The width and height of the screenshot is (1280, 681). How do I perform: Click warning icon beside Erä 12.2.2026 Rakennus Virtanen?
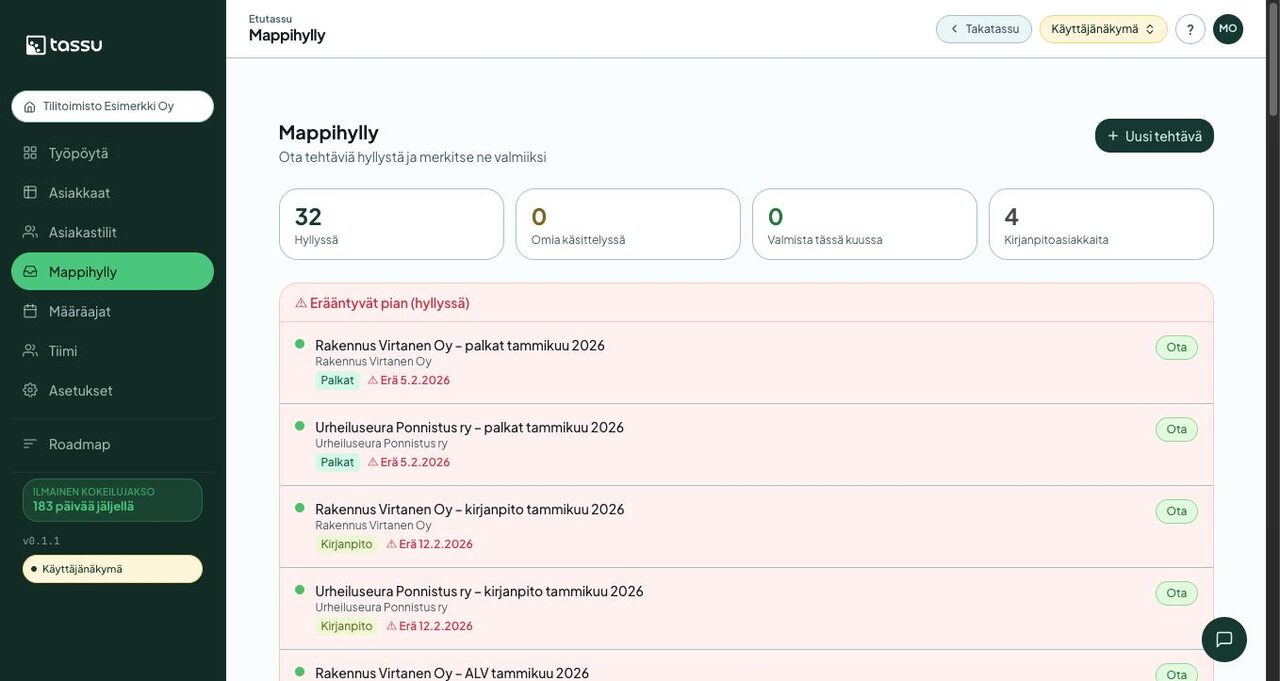(392, 544)
